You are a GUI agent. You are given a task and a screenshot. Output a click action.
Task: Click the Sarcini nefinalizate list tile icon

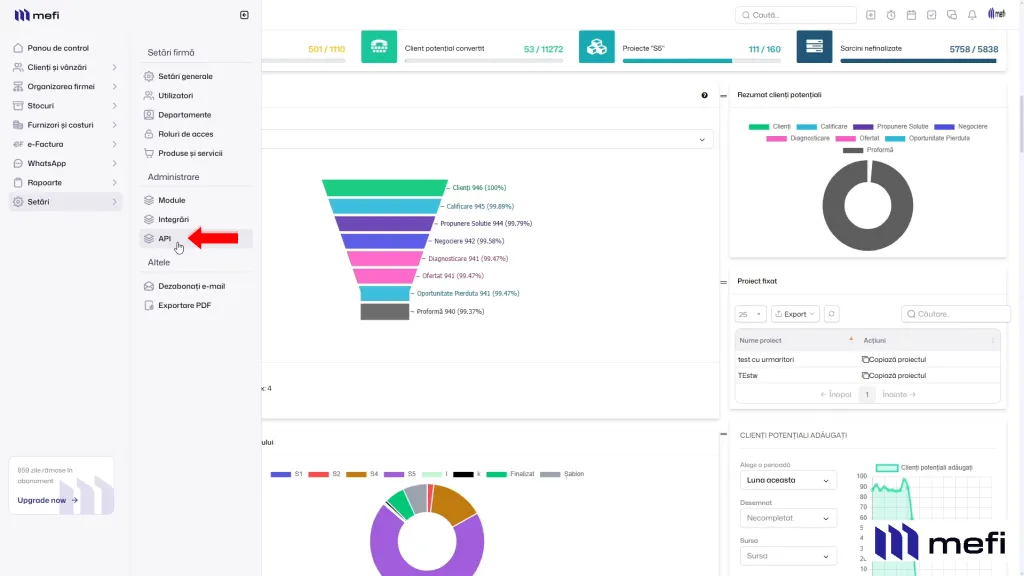814,46
